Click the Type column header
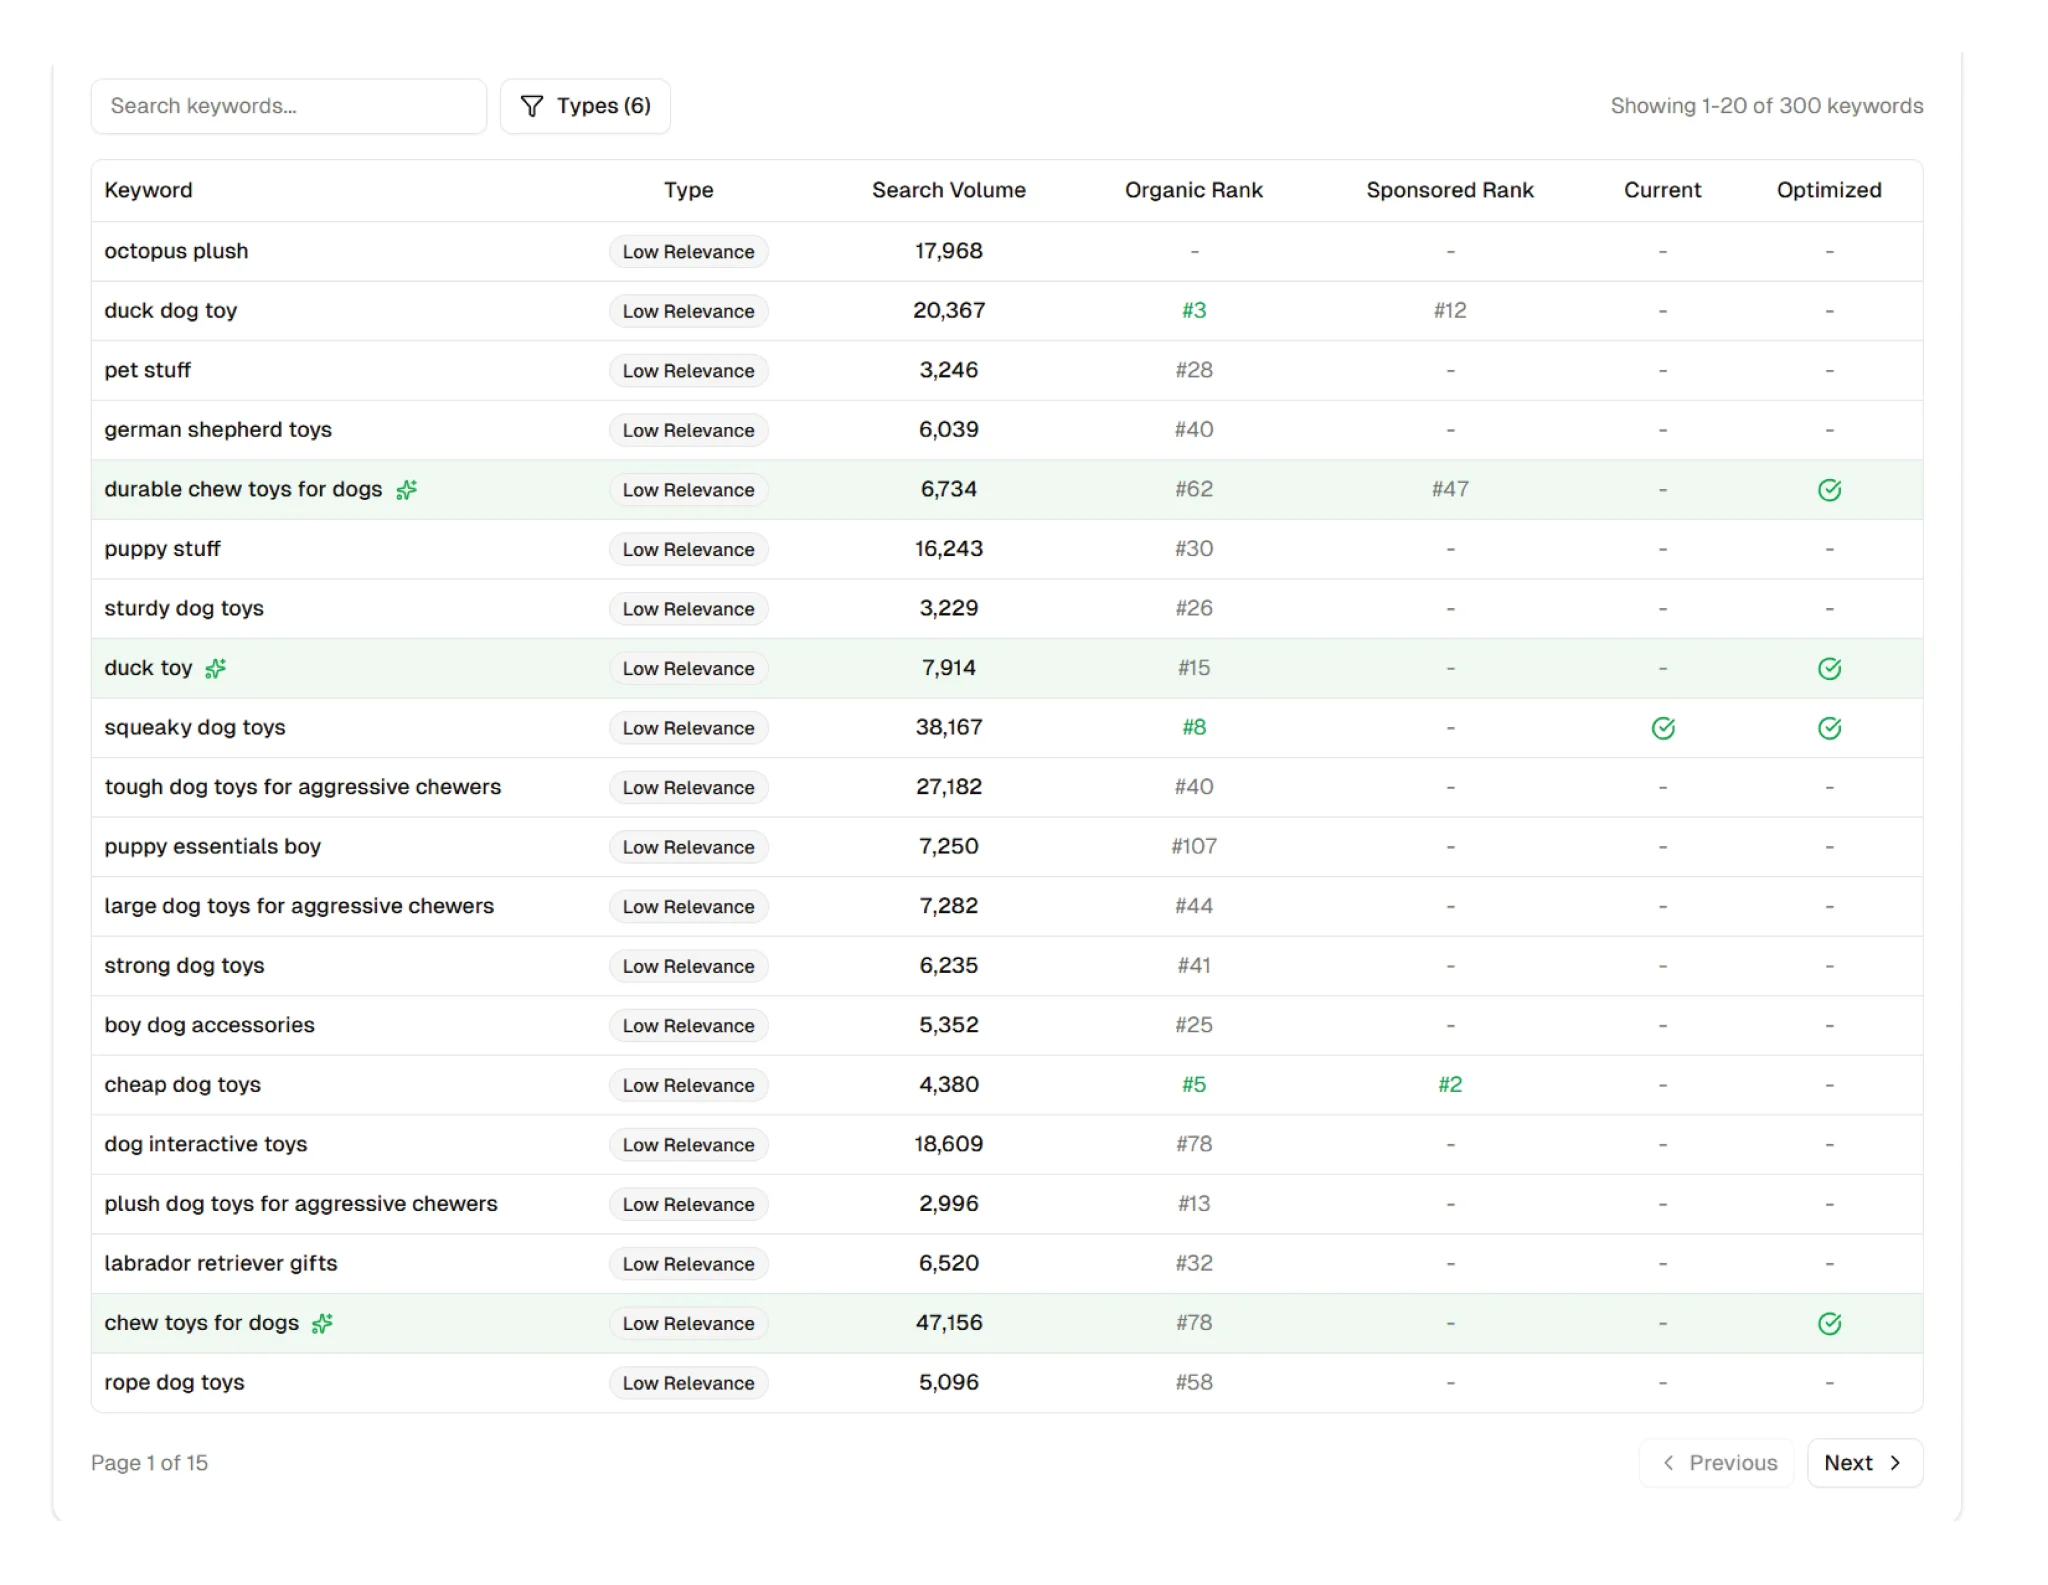The width and height of the screenshot is (2048, 1585). 688,190
